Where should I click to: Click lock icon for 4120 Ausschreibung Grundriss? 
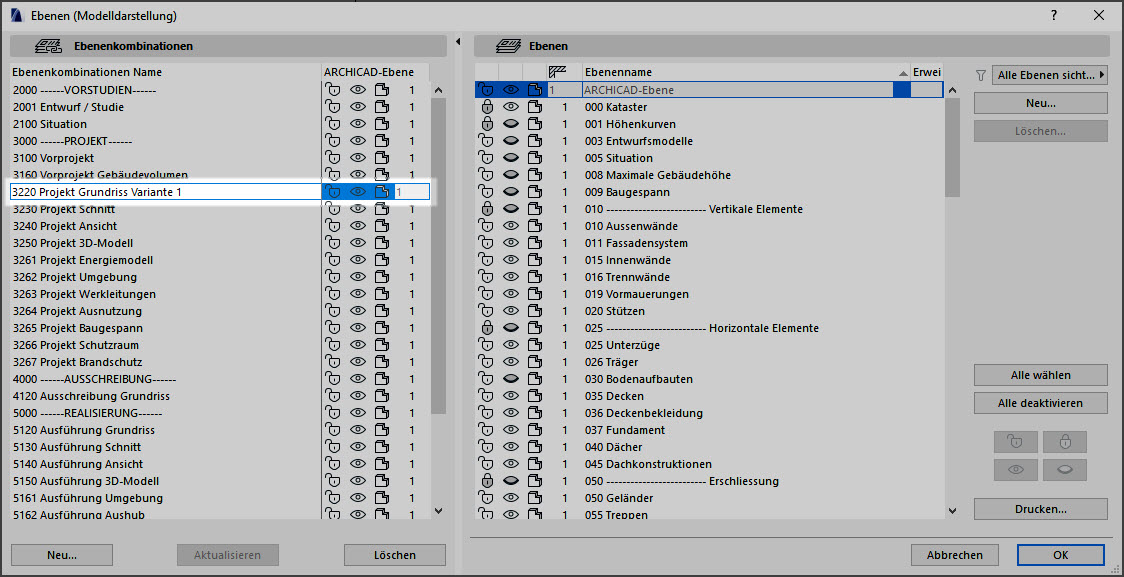pos(333,396)
